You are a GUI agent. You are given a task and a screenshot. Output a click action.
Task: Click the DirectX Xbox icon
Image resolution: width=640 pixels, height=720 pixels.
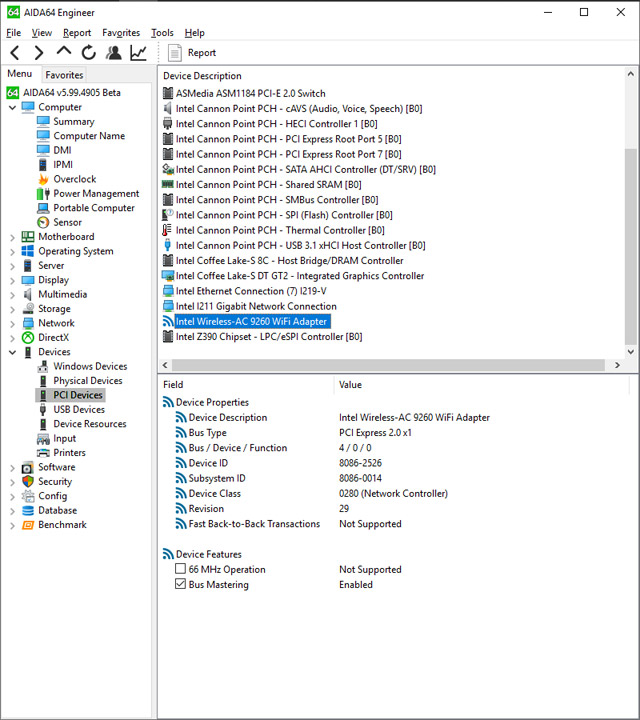coord(28,338)
